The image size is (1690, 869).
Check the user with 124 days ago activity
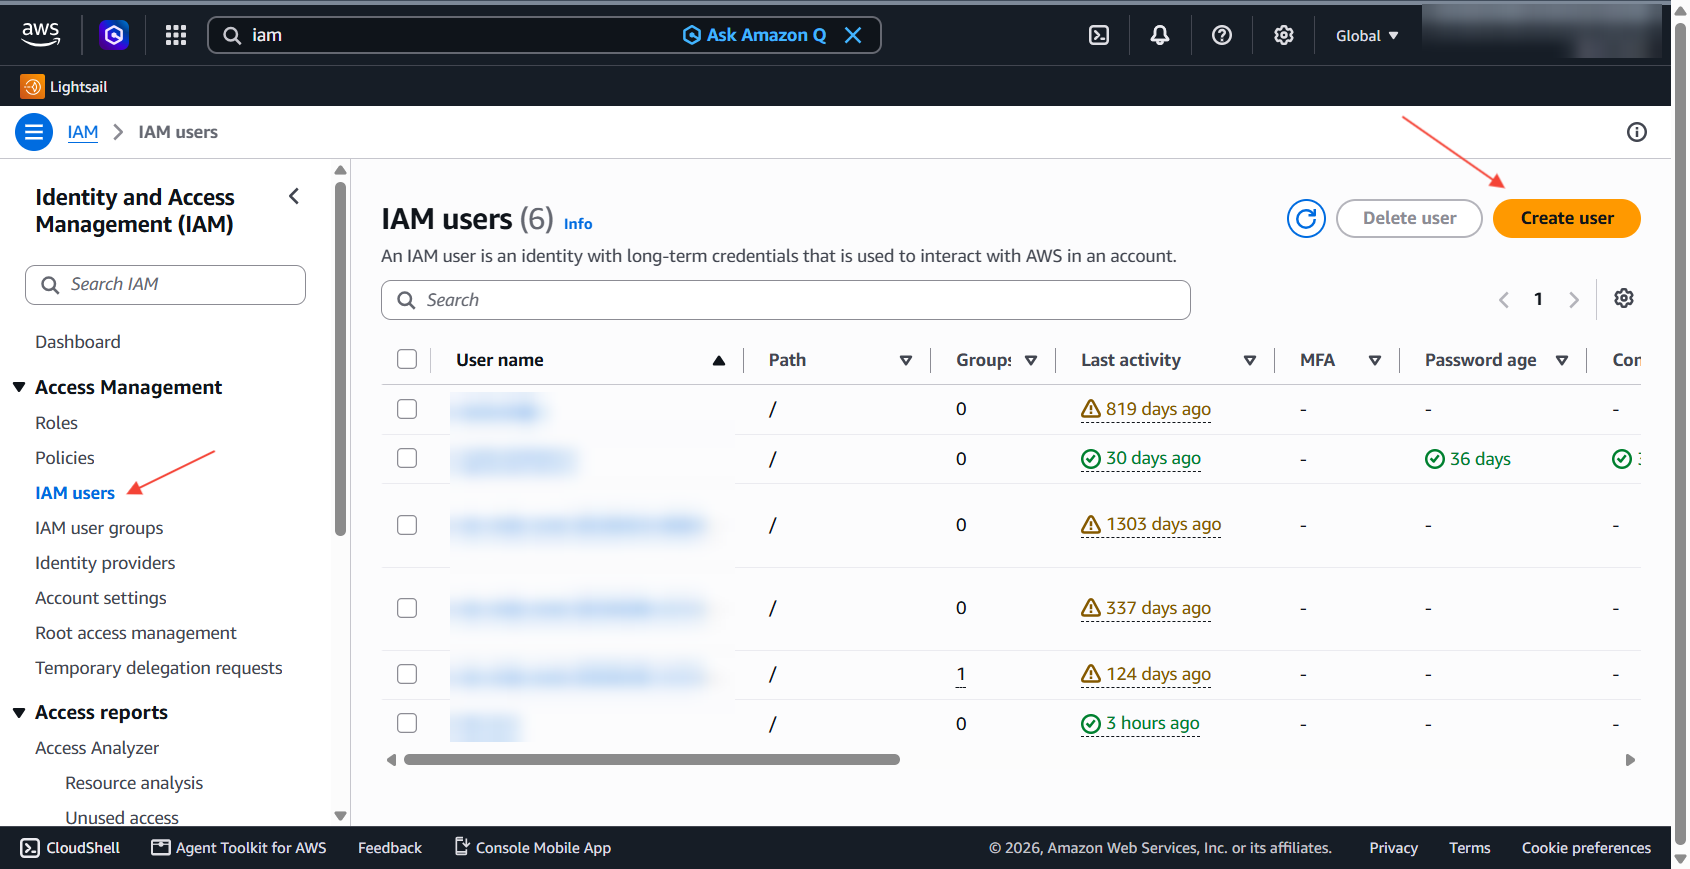pos(407,674)
